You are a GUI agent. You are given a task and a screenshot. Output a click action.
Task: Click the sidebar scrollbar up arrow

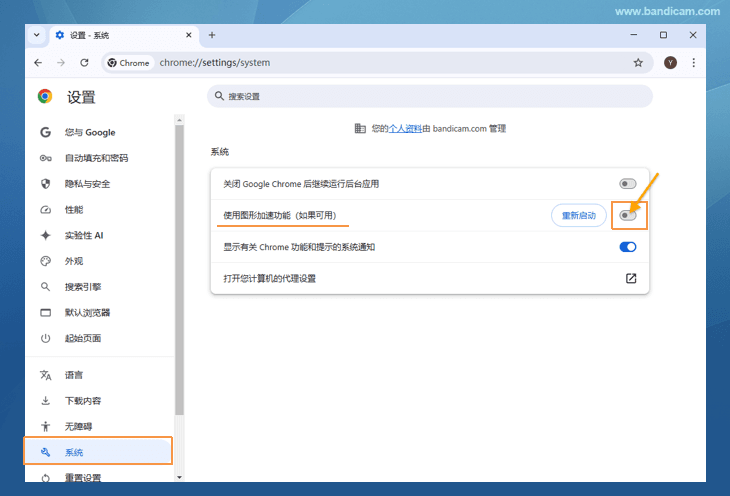[x=179, y=120]
